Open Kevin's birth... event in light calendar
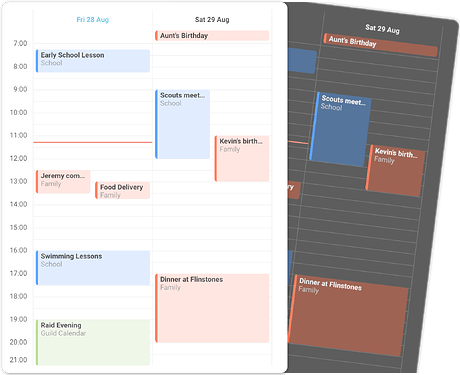The height and width of the screenshot is (375, 460). 242,159
